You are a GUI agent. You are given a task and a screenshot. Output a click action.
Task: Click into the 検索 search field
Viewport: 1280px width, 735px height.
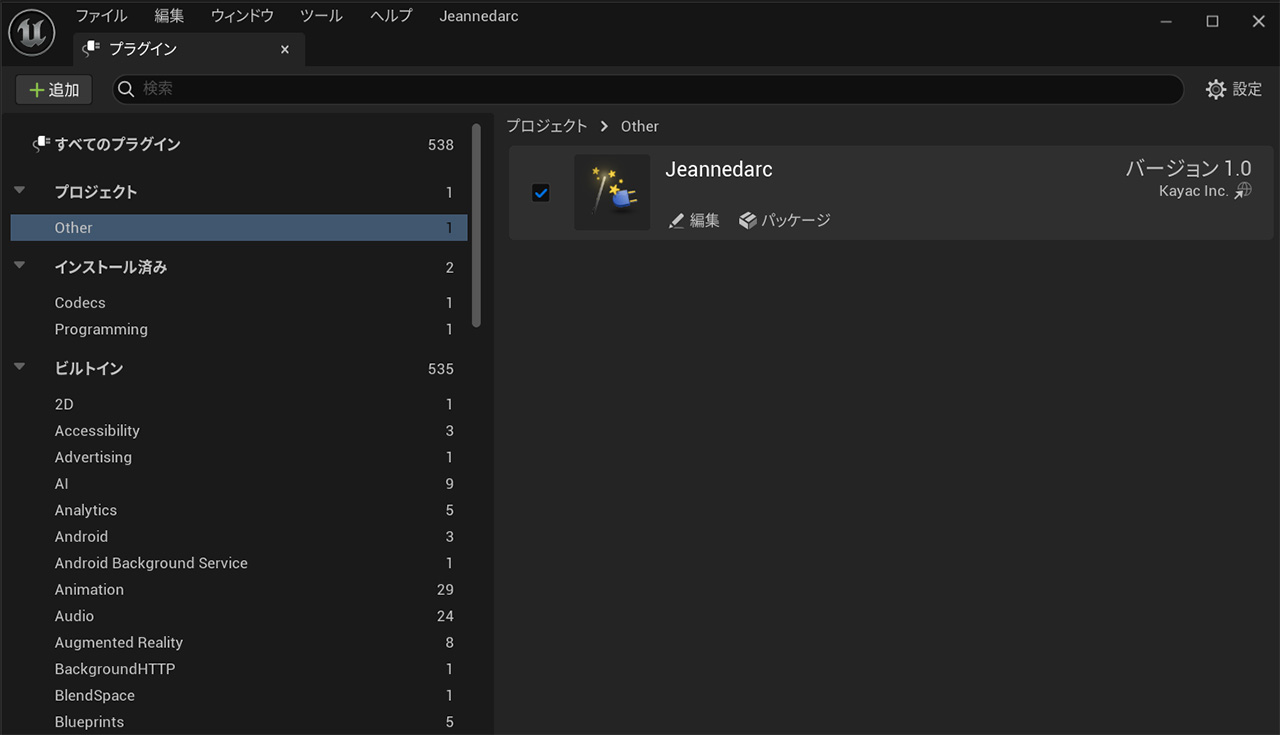click(x=650, y=89)
